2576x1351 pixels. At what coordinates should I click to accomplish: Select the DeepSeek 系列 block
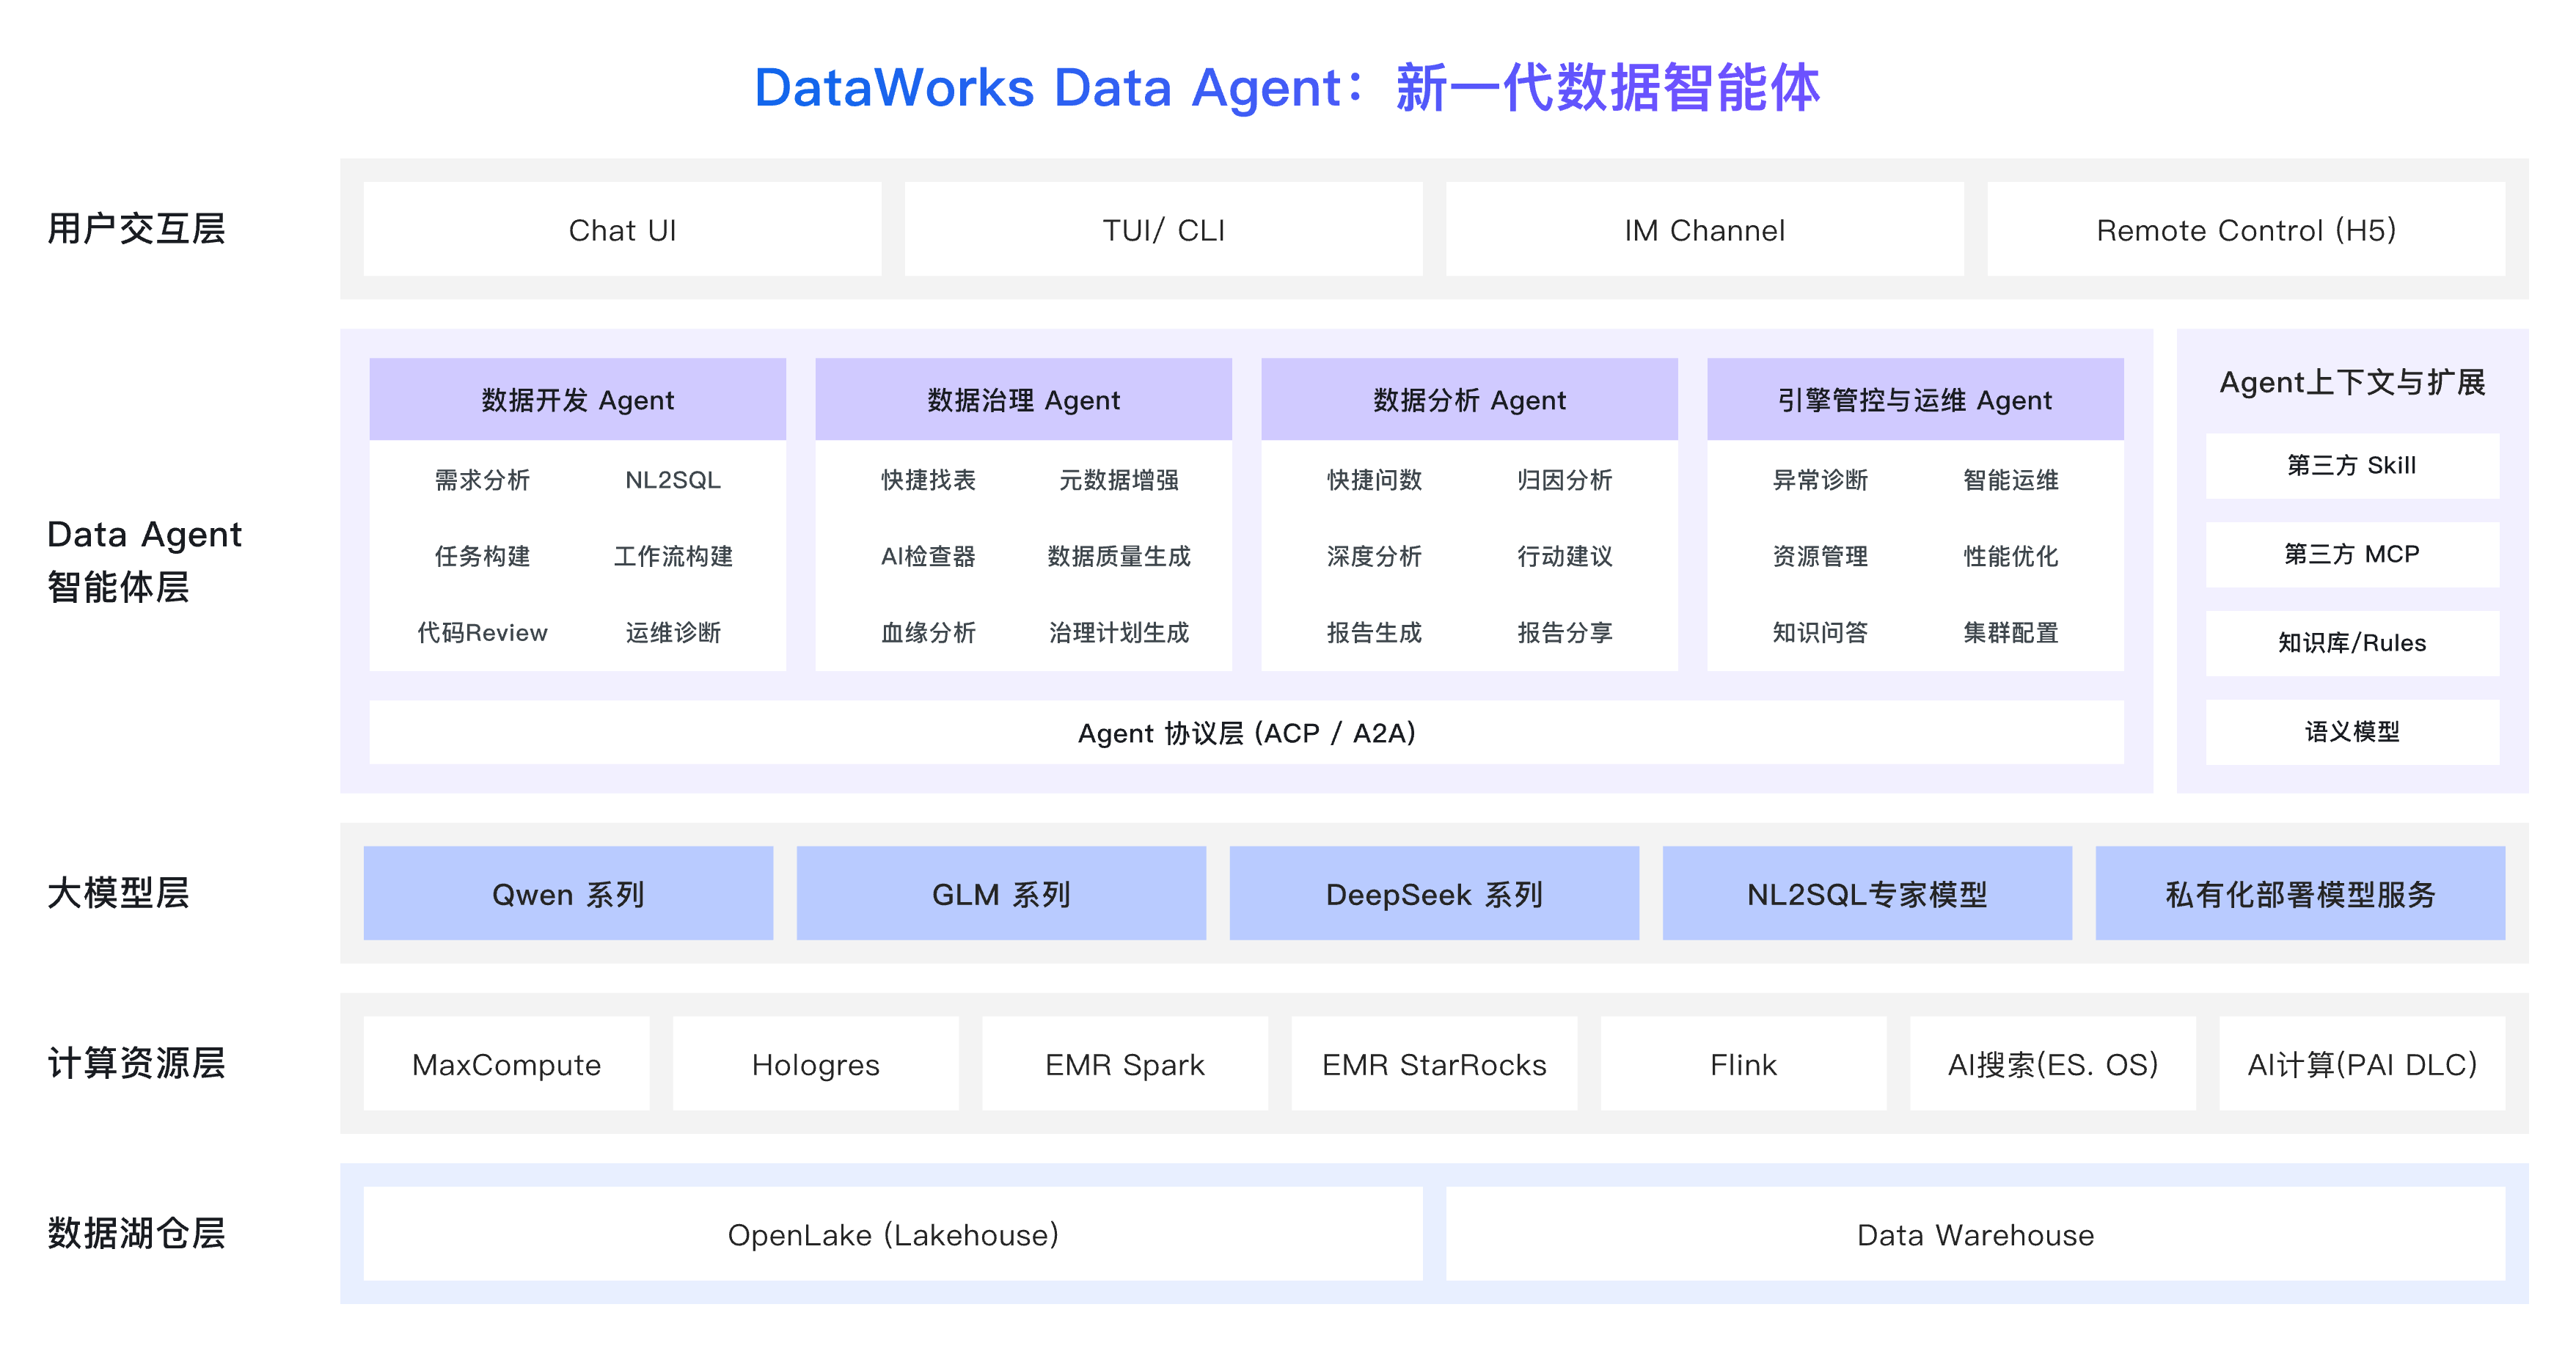[1434, 893]
